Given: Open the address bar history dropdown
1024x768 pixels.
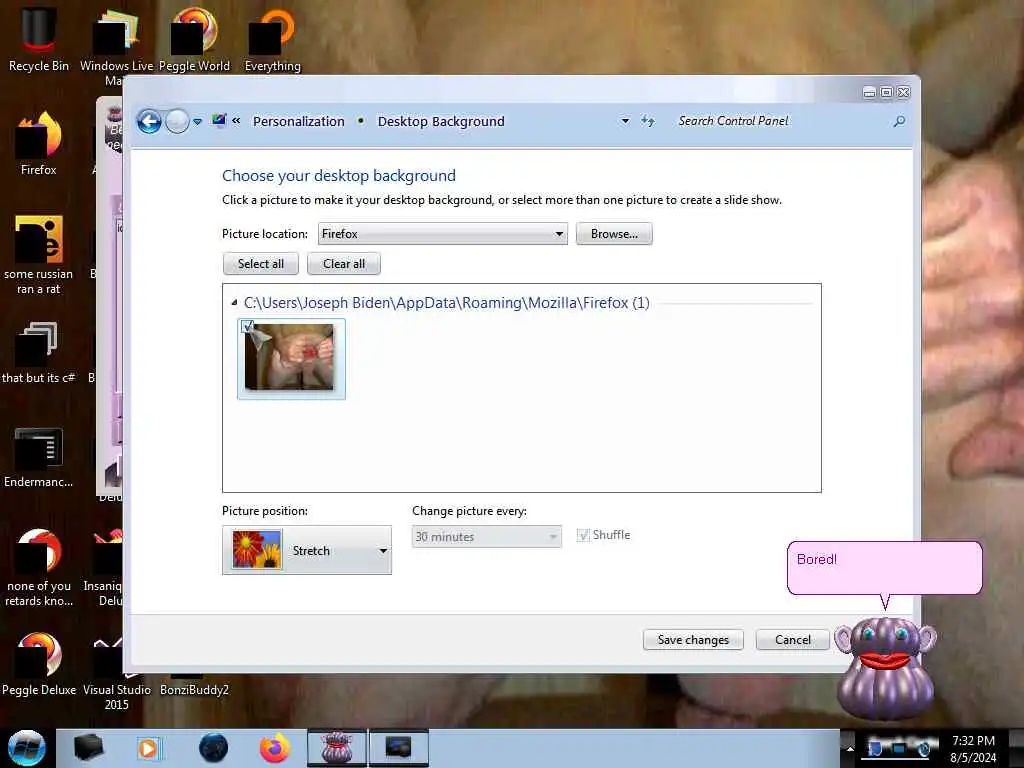Looking at the screenshot, I should [x=625, y=121].
